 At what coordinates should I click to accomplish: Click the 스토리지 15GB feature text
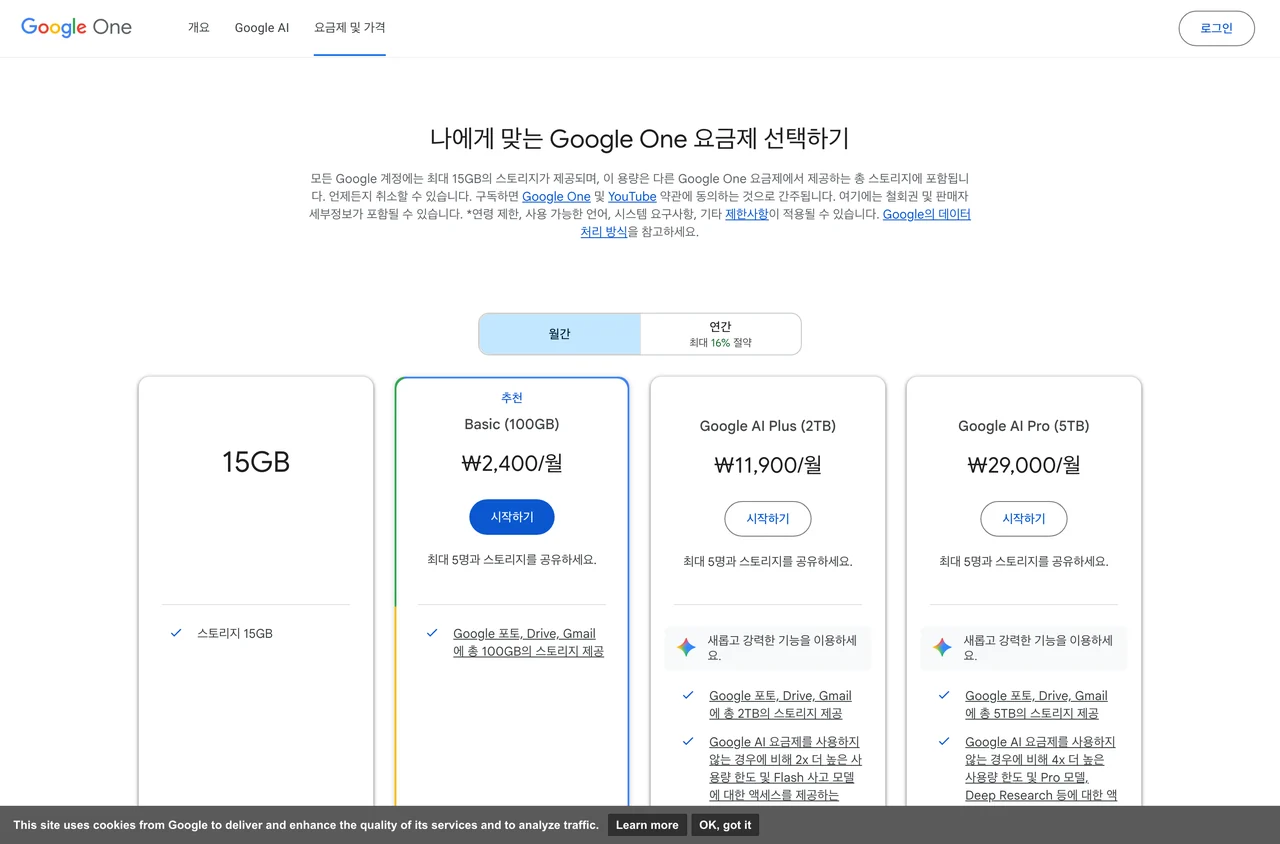[235, 633]
